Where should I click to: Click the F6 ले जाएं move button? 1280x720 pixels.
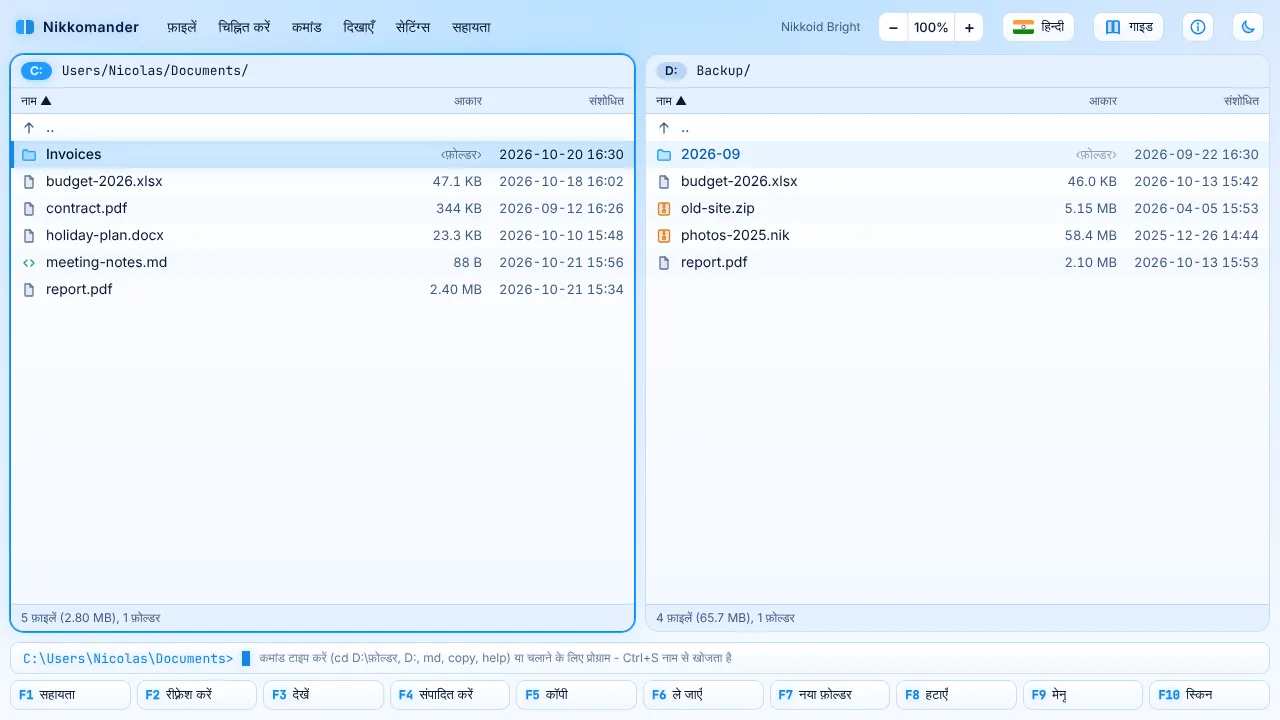tap(703, 694)
